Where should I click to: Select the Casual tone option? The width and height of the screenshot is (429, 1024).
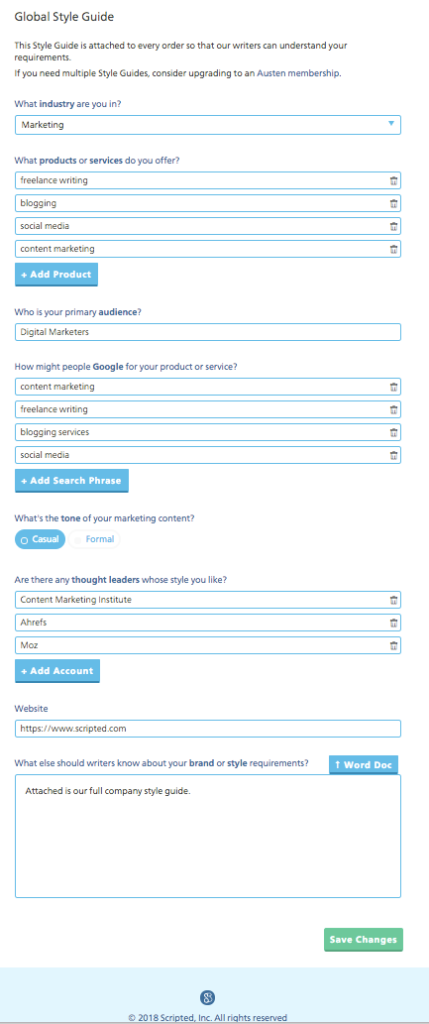click(x=40, y=539)
